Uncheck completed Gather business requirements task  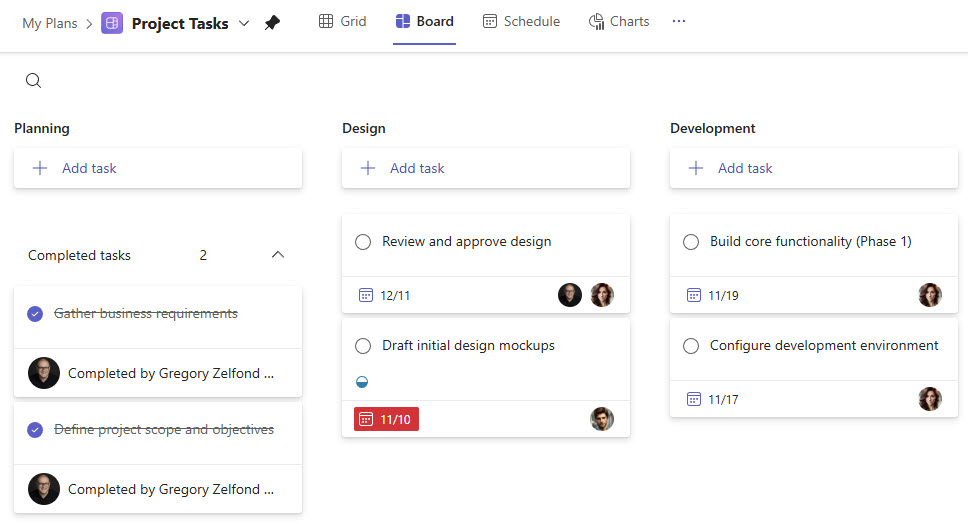coord(35,314)
